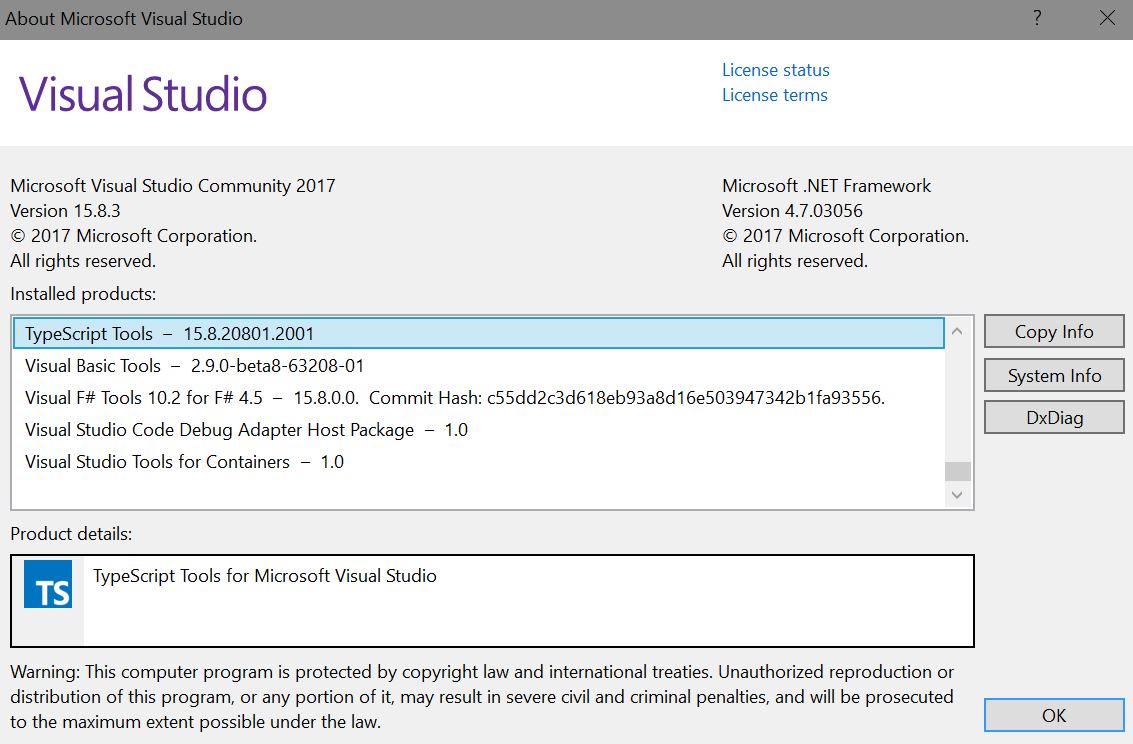
Task: Open the License terms page
Action: coord(774,95)
